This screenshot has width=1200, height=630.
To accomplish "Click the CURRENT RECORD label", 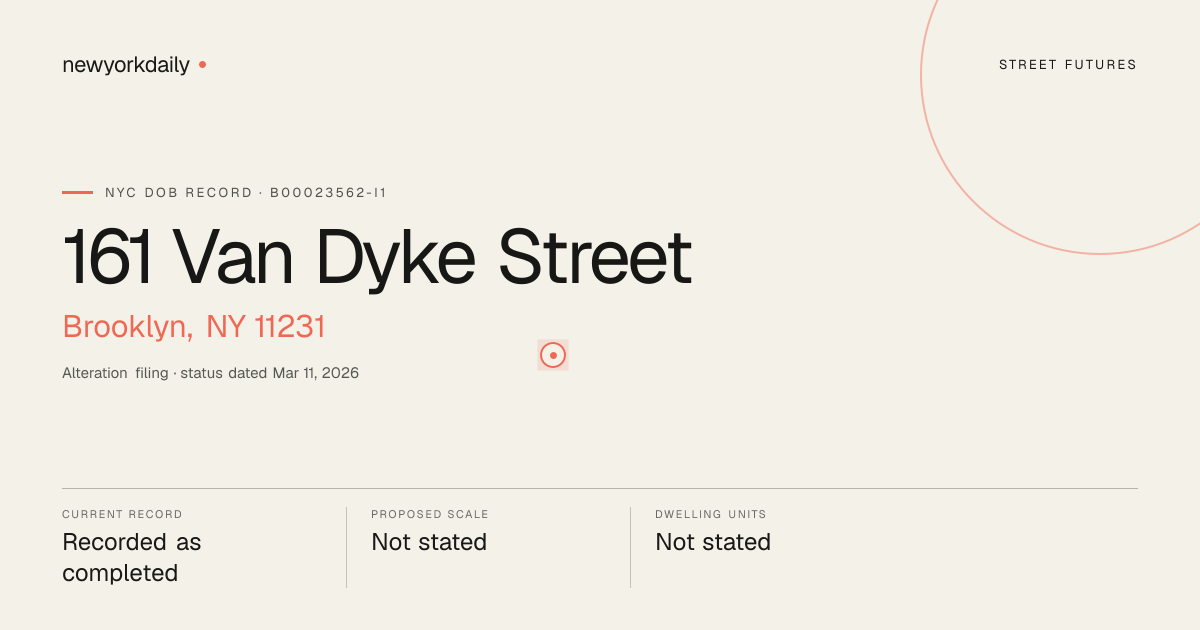I will coord(122,514).
